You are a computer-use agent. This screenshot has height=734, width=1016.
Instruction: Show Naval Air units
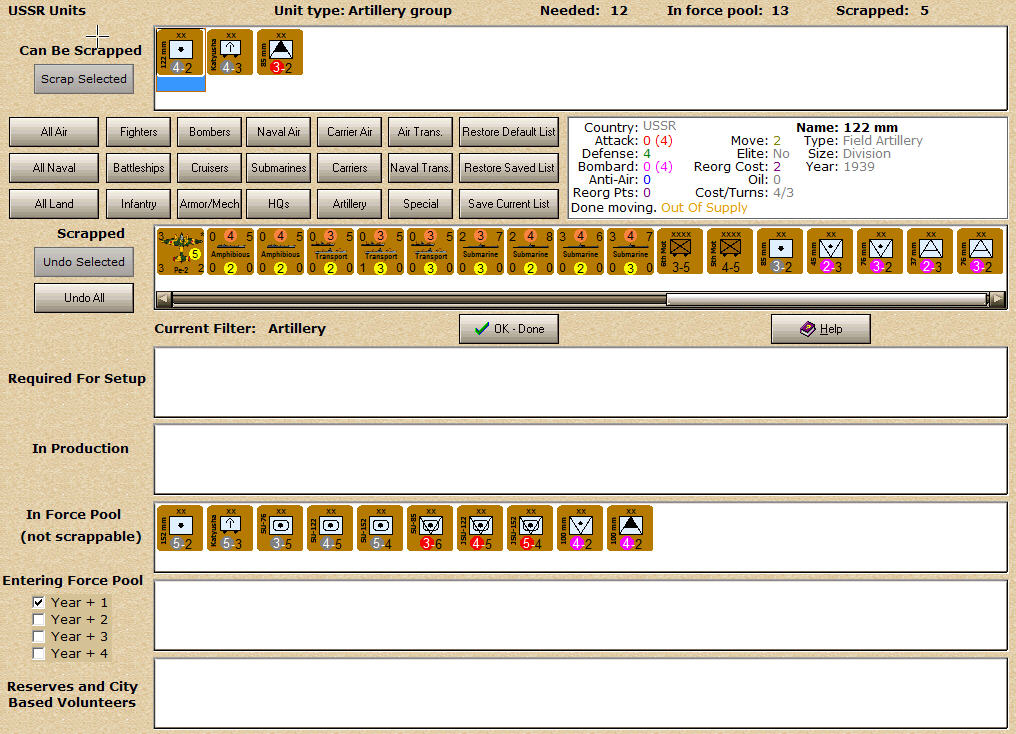coord(279,132)
